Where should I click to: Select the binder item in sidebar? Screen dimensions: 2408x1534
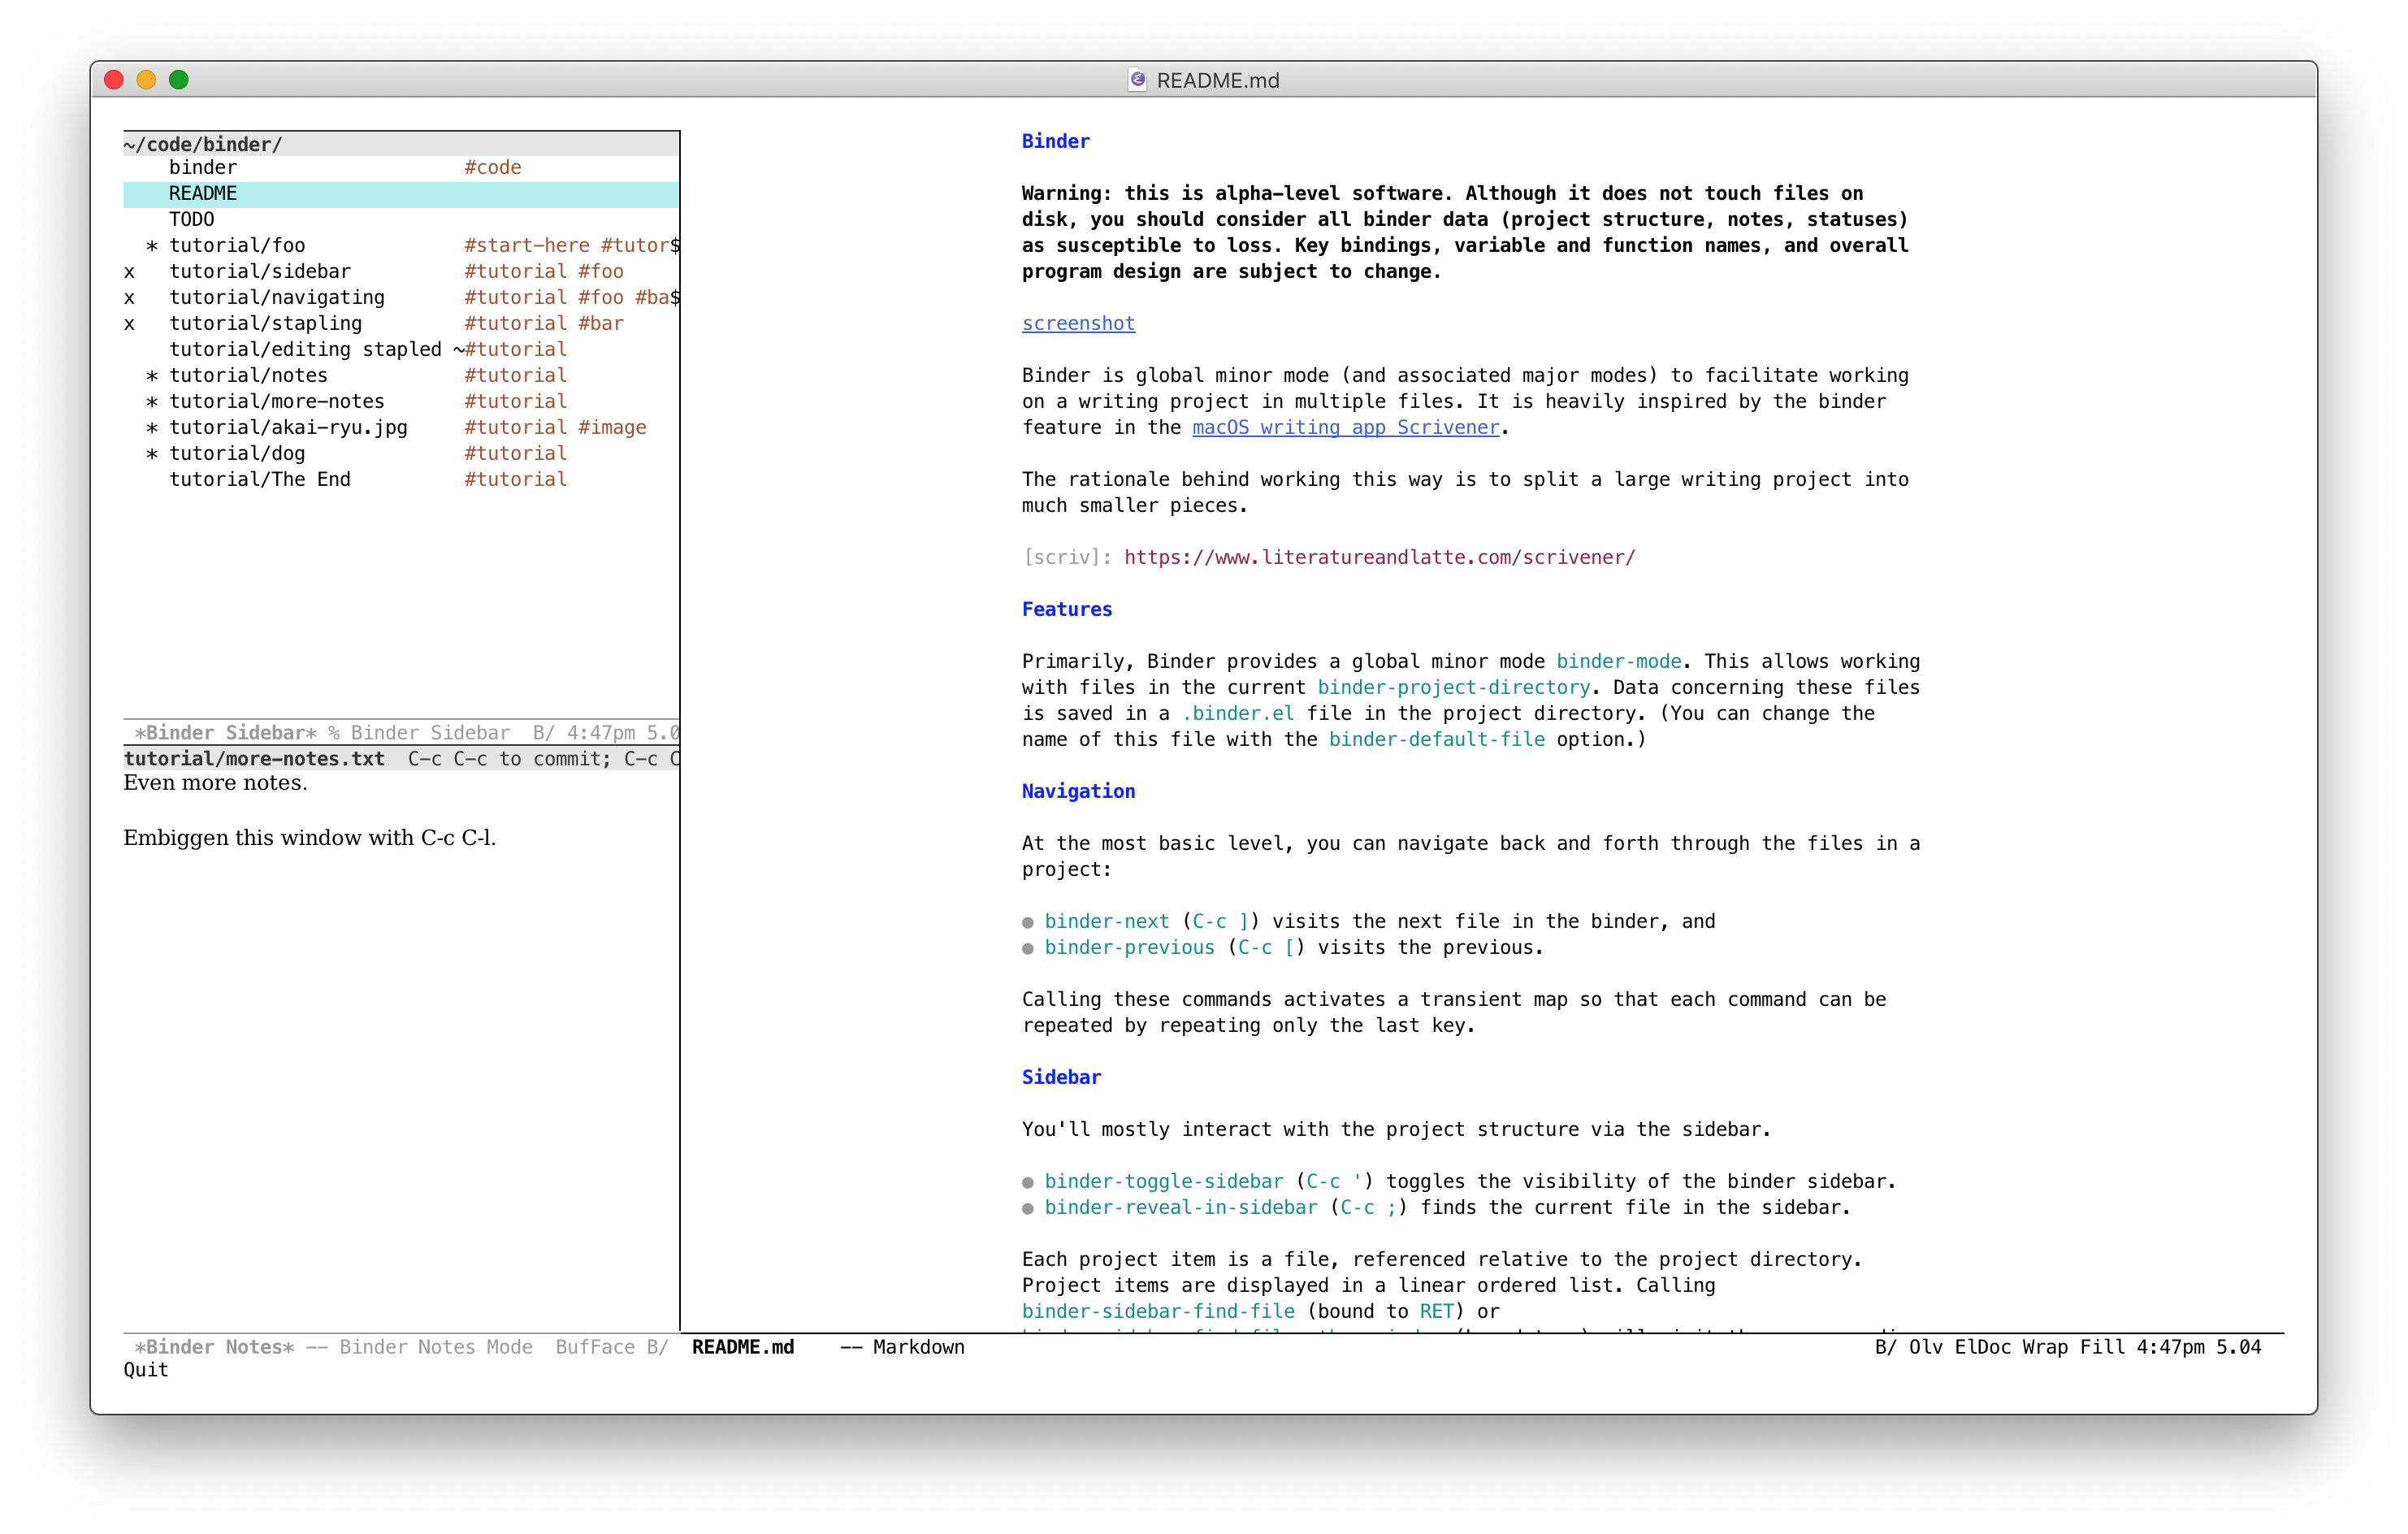pos(203,167)
